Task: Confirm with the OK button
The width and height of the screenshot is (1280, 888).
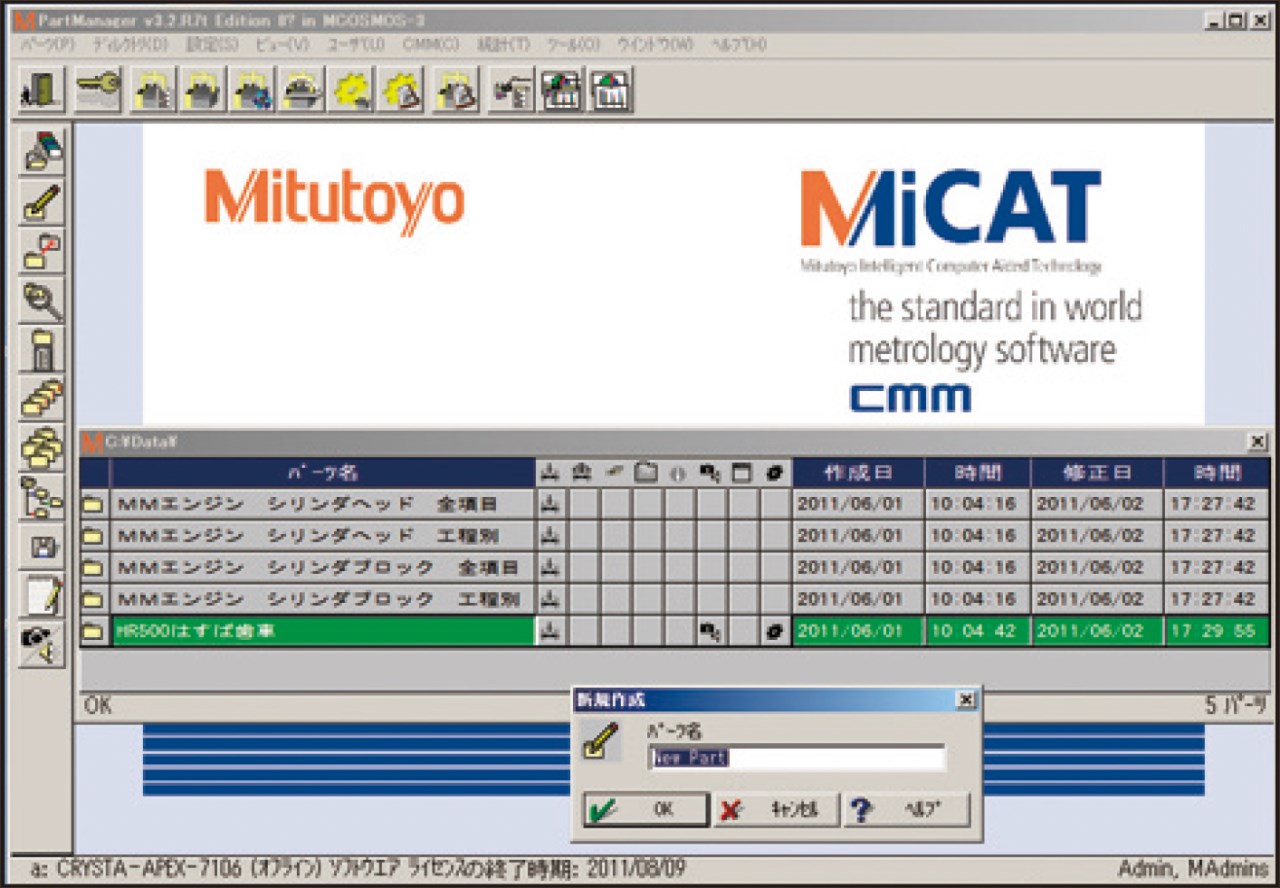Action: 646,810
